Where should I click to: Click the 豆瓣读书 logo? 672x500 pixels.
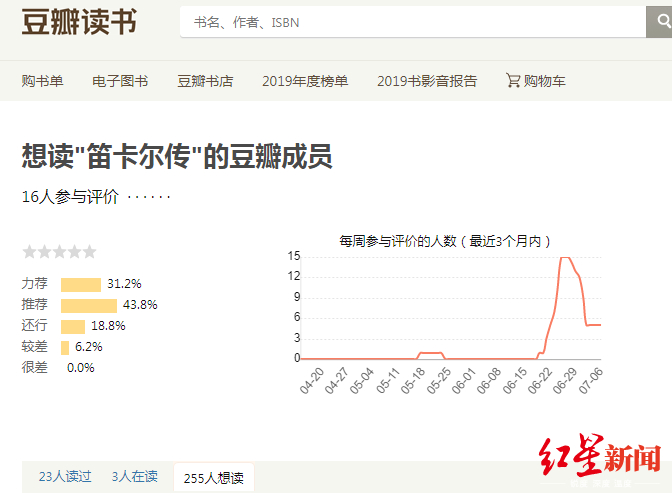click(79, 22)
